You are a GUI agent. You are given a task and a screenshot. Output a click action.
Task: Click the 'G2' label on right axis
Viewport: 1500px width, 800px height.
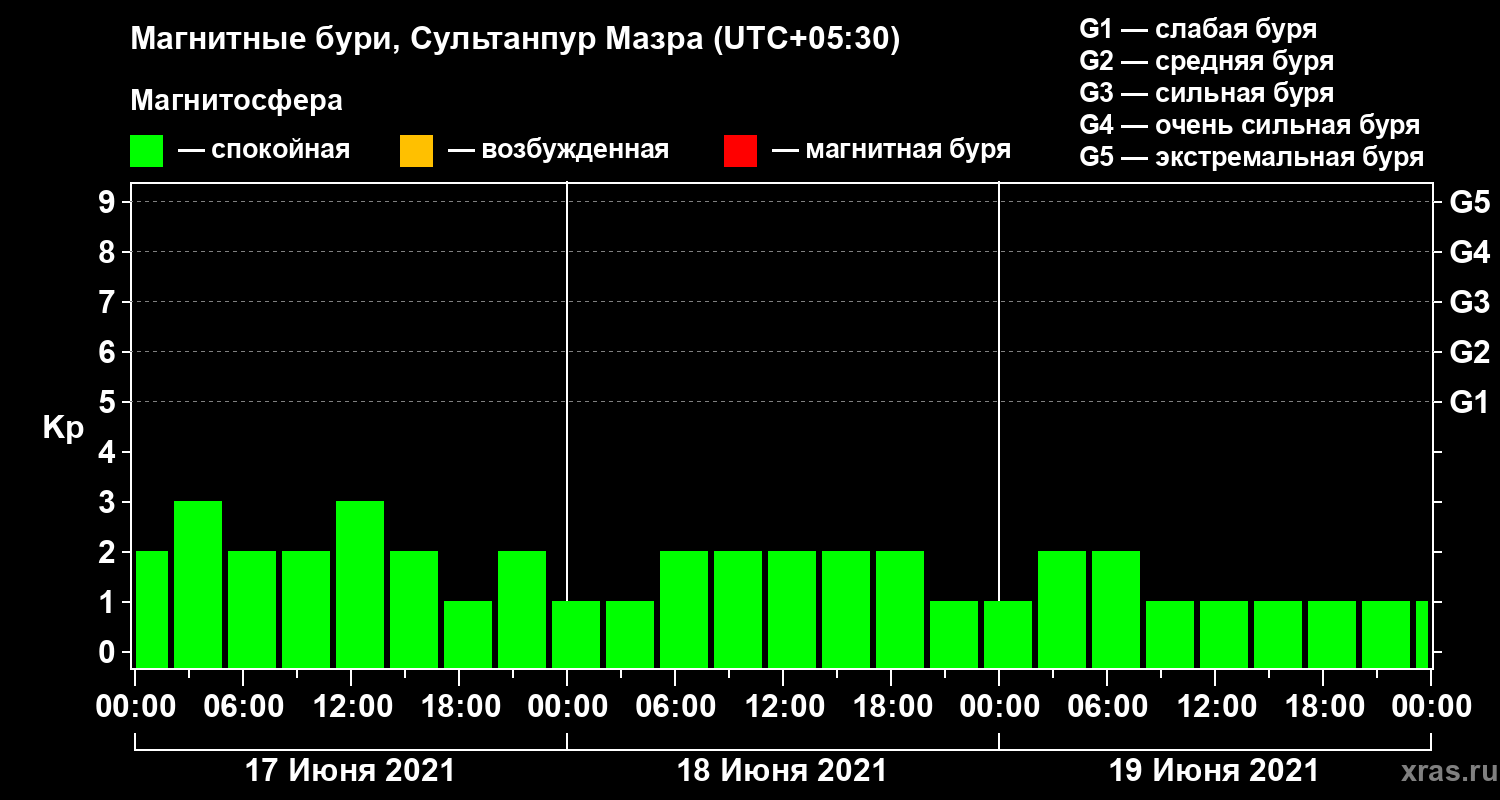coord(1469,352)
